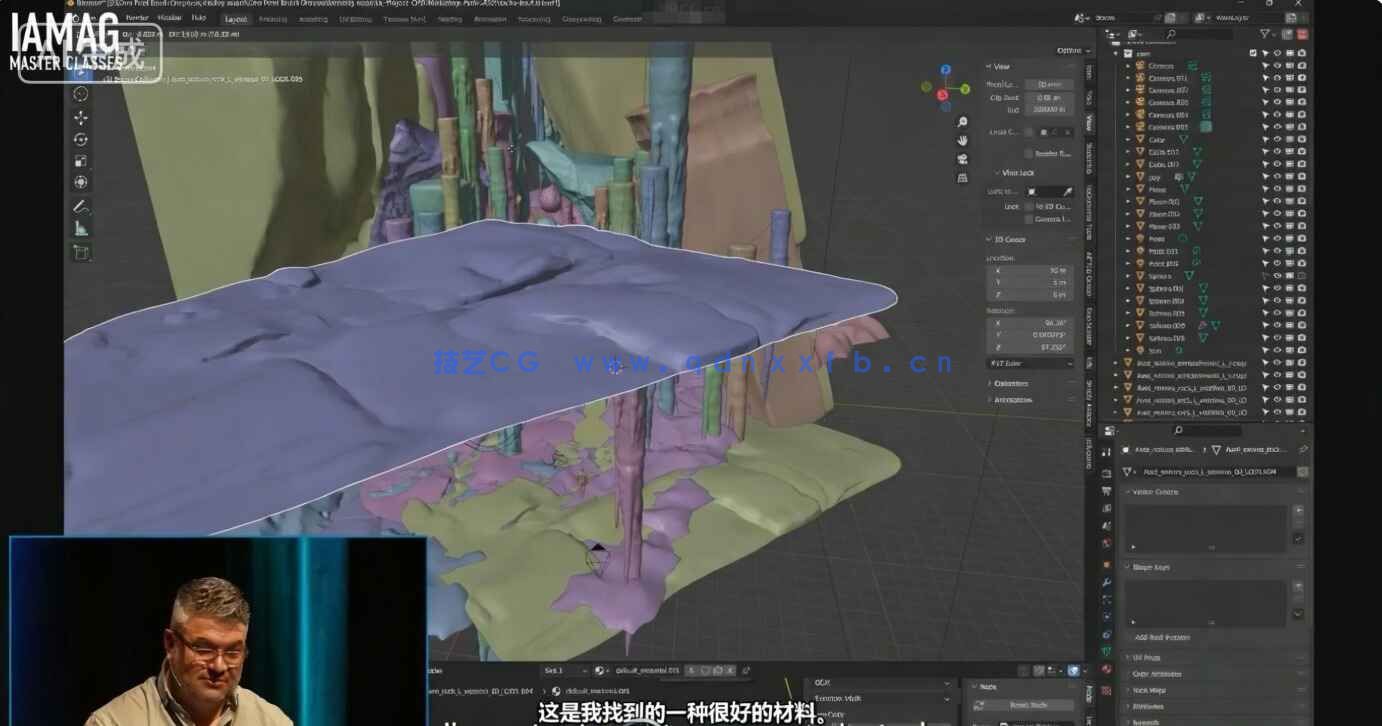This screenshot has height=726, width=1382.
Task: Click the pan hand icon in the viewport
Action: (962, 141)
